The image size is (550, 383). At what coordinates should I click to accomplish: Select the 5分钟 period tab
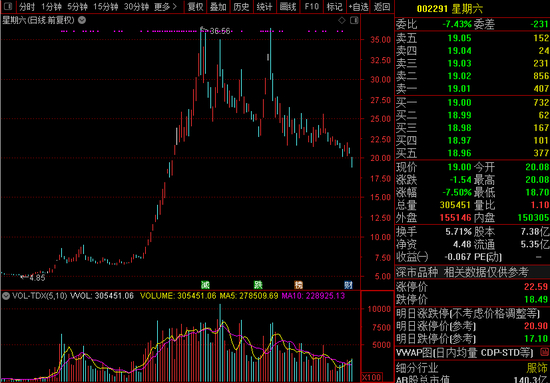click(78, 6)
